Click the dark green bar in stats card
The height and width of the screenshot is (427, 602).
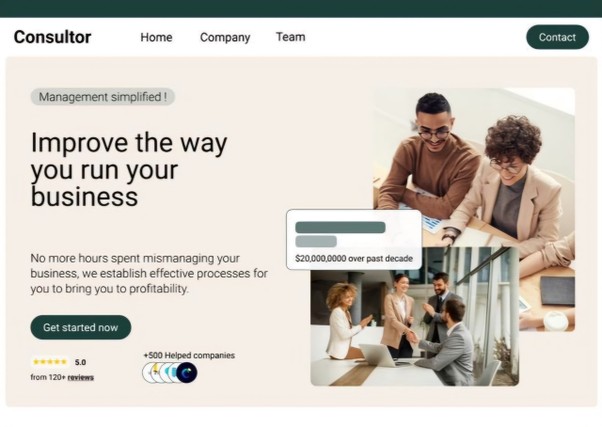point(340,227)
